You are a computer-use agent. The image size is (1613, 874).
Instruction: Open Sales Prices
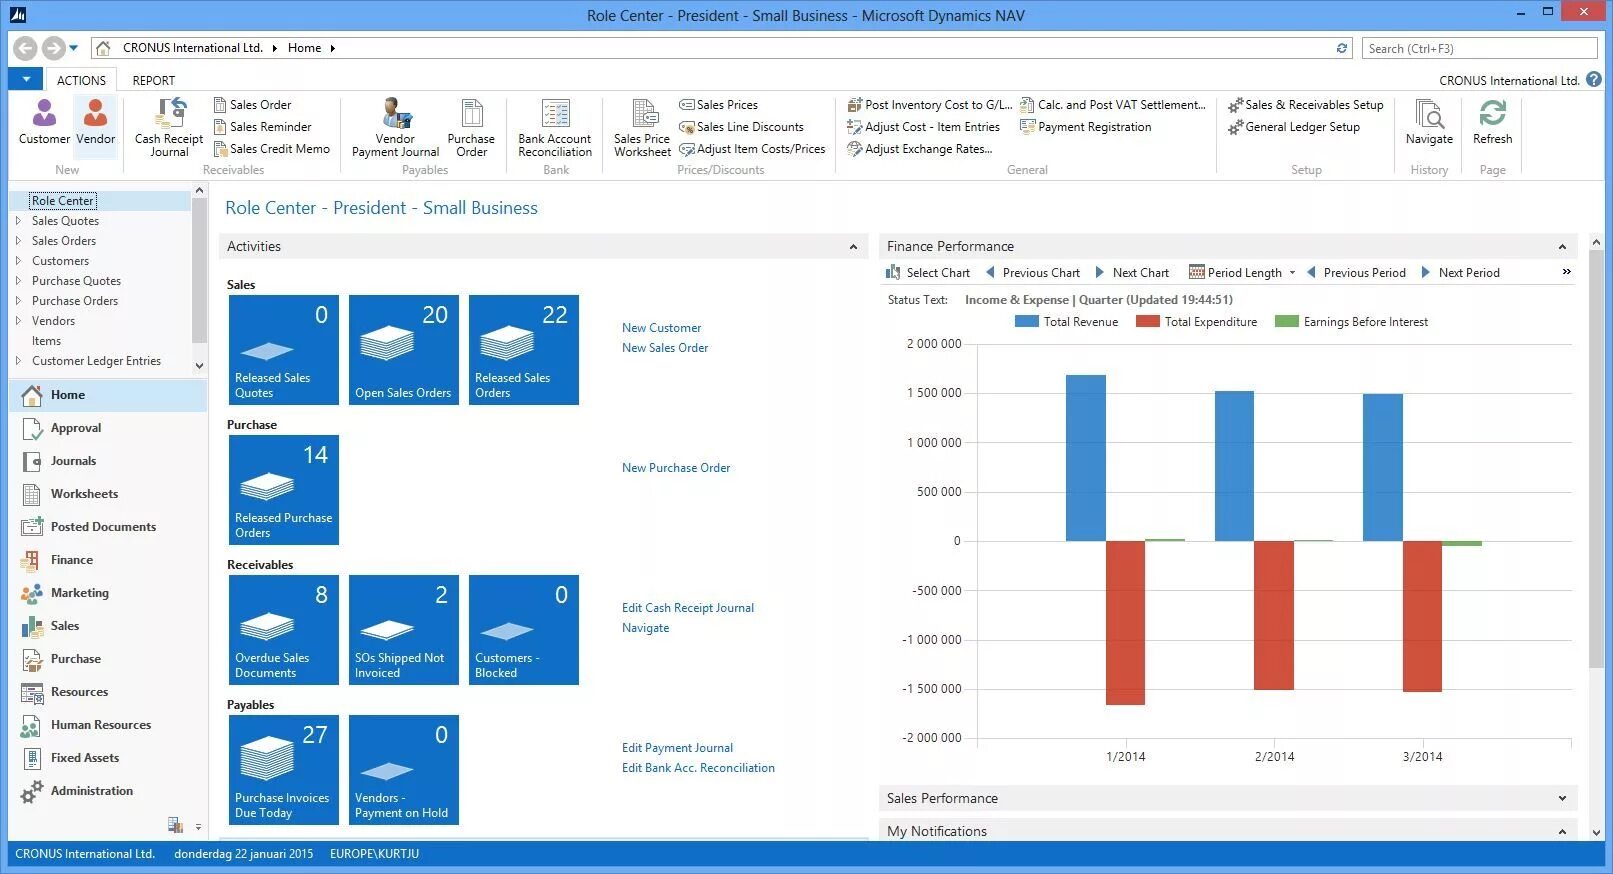tap(719, 104)
